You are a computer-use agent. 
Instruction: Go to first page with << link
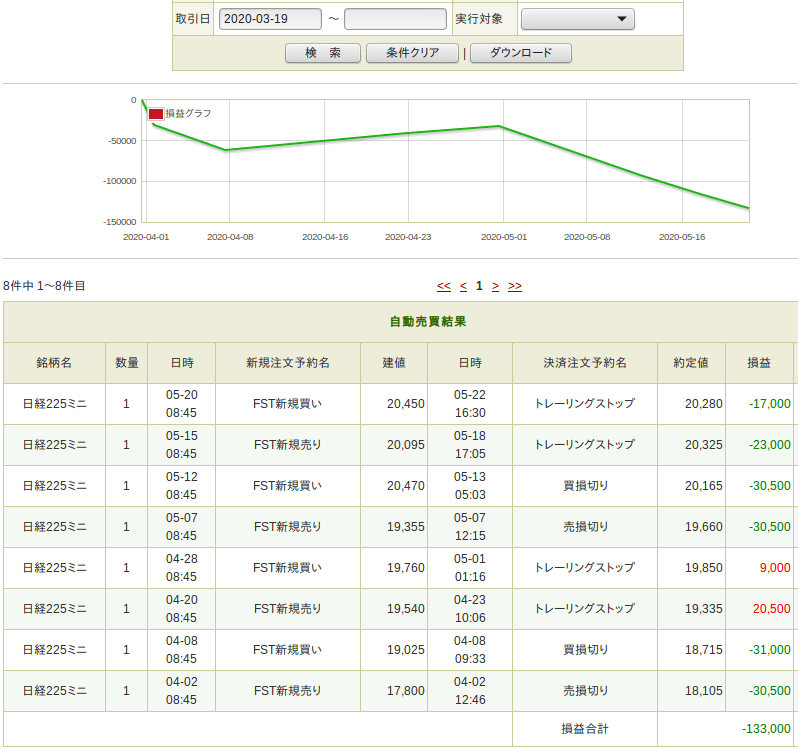point(444,286)
